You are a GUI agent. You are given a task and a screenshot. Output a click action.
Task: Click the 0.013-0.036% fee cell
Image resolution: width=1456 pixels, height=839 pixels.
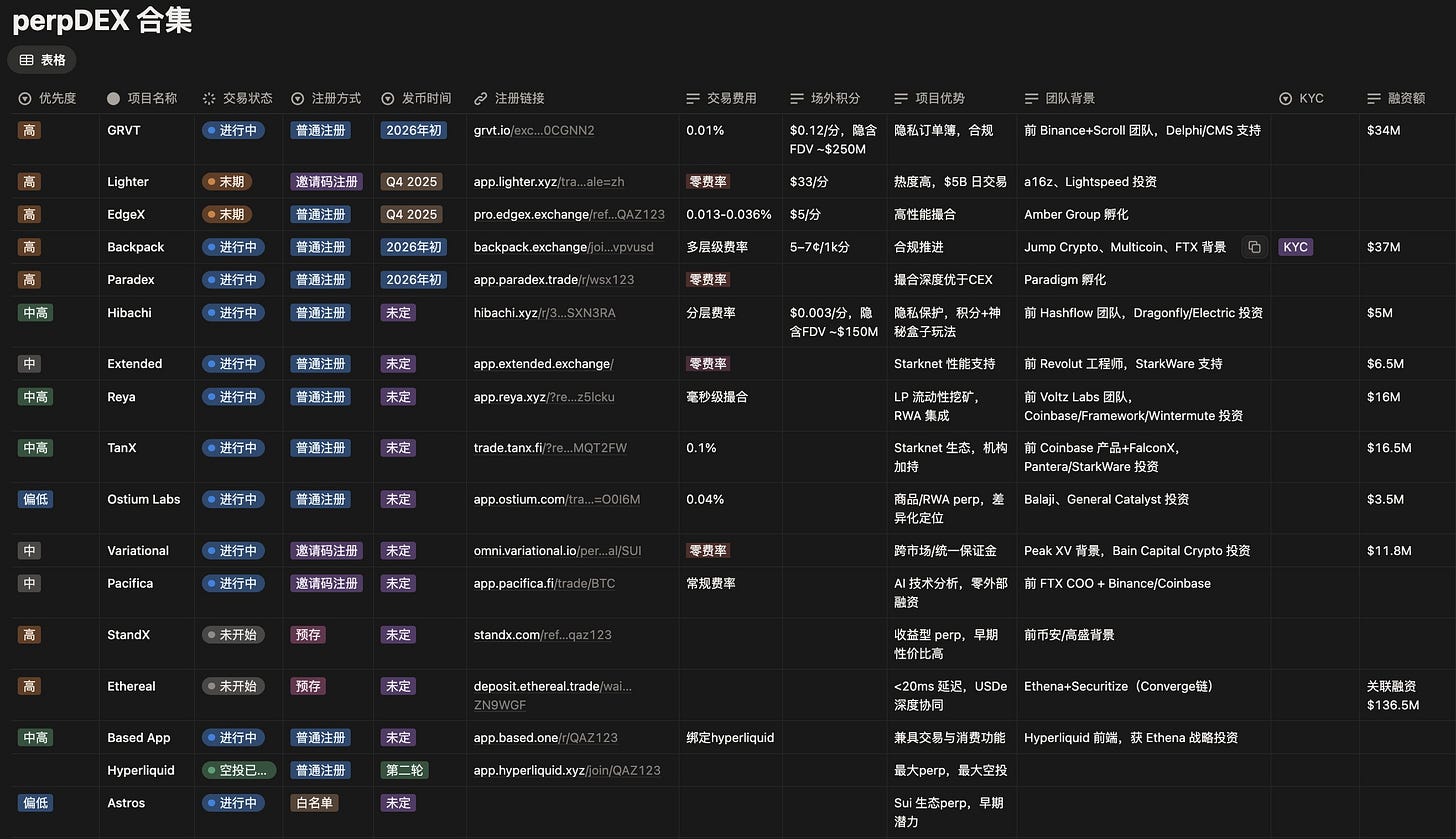[x=731, y=214]
